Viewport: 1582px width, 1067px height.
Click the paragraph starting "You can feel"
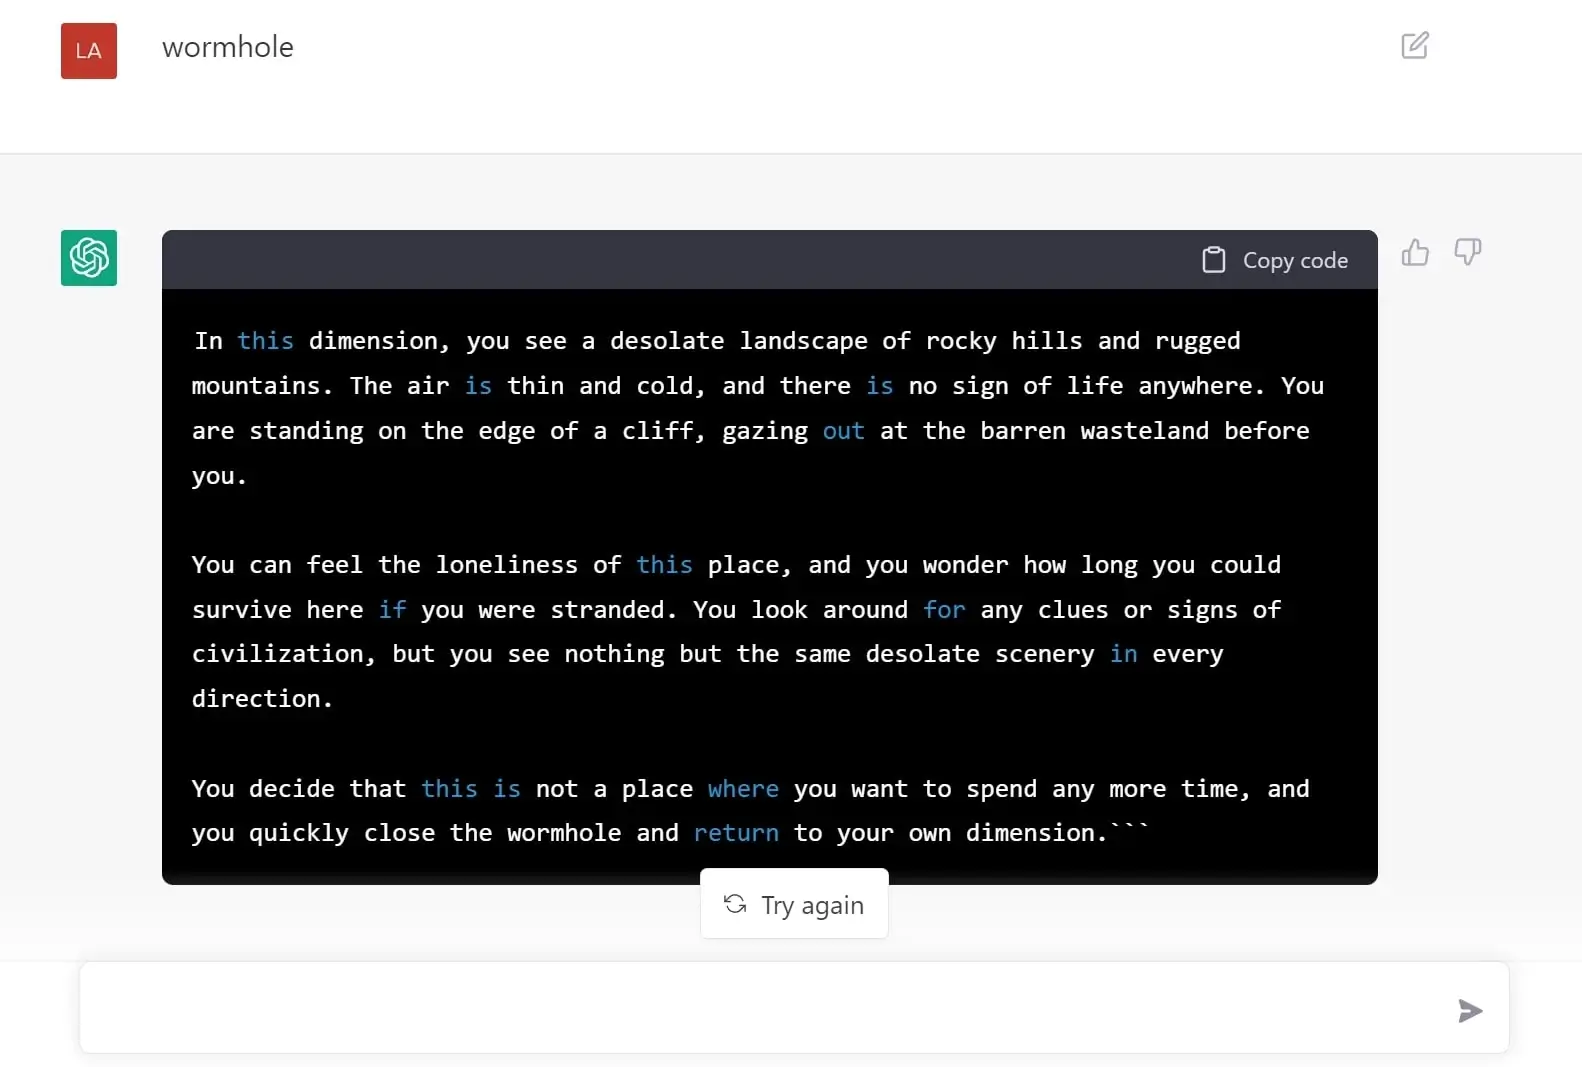(x=737, y=632)
